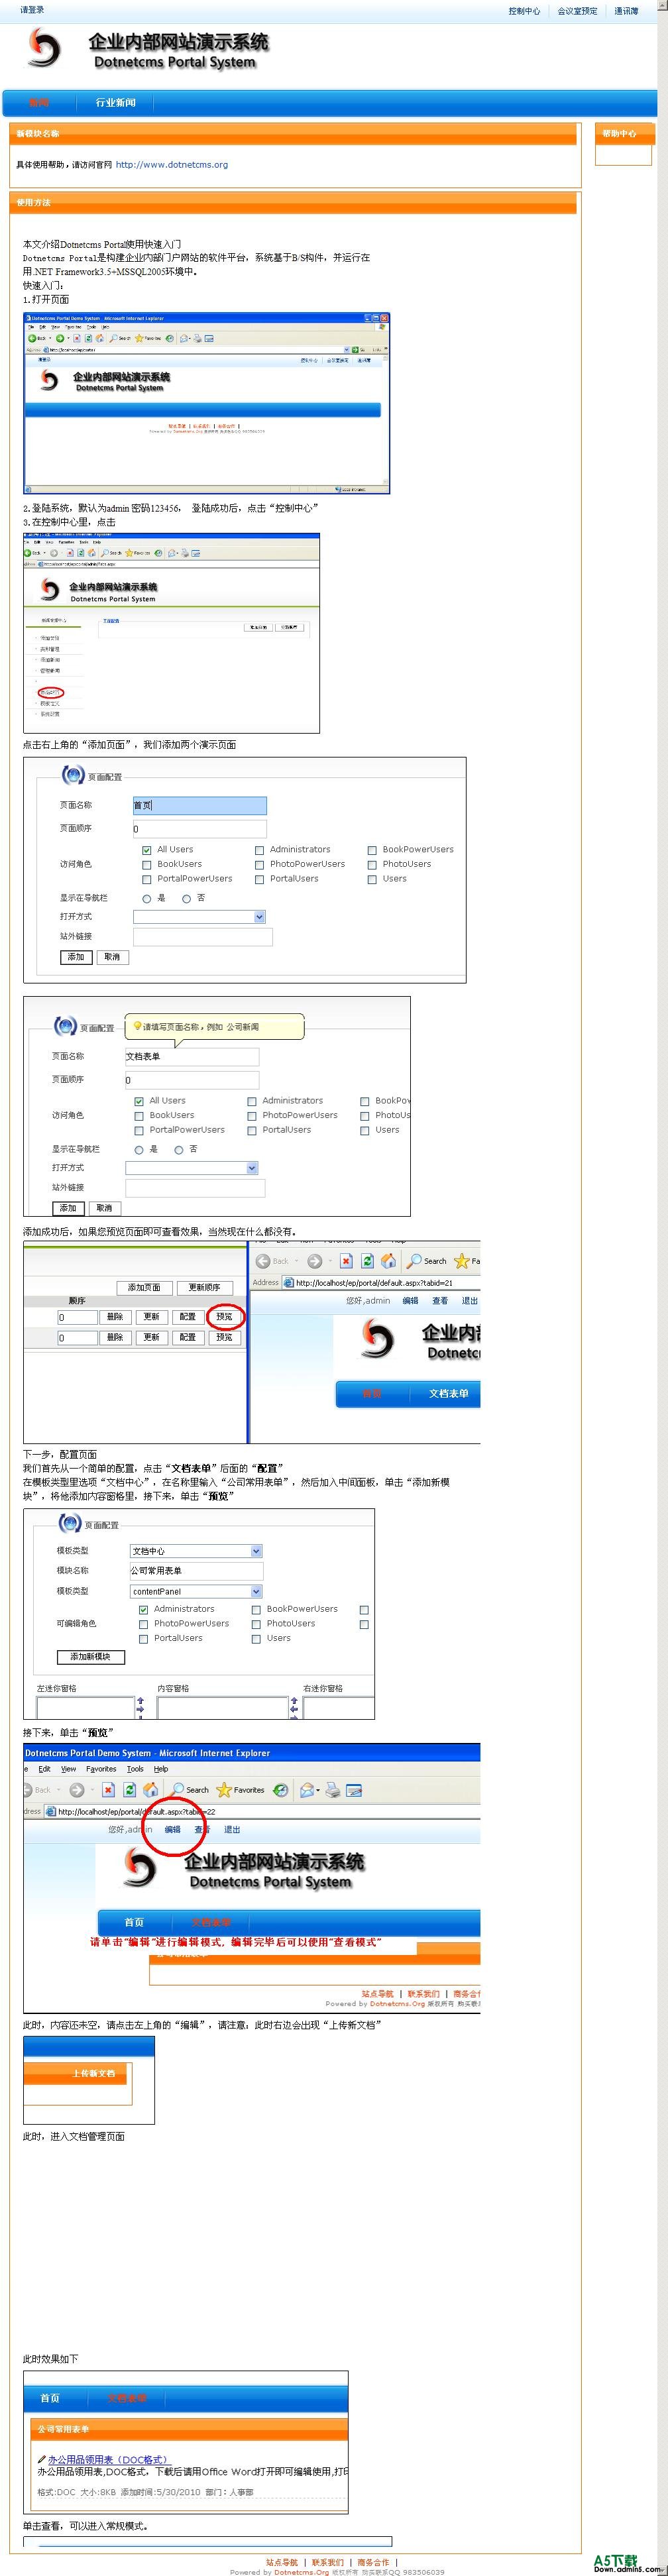
Task: Click the 更新顺序 button
Action: [x=204, y=1287]
